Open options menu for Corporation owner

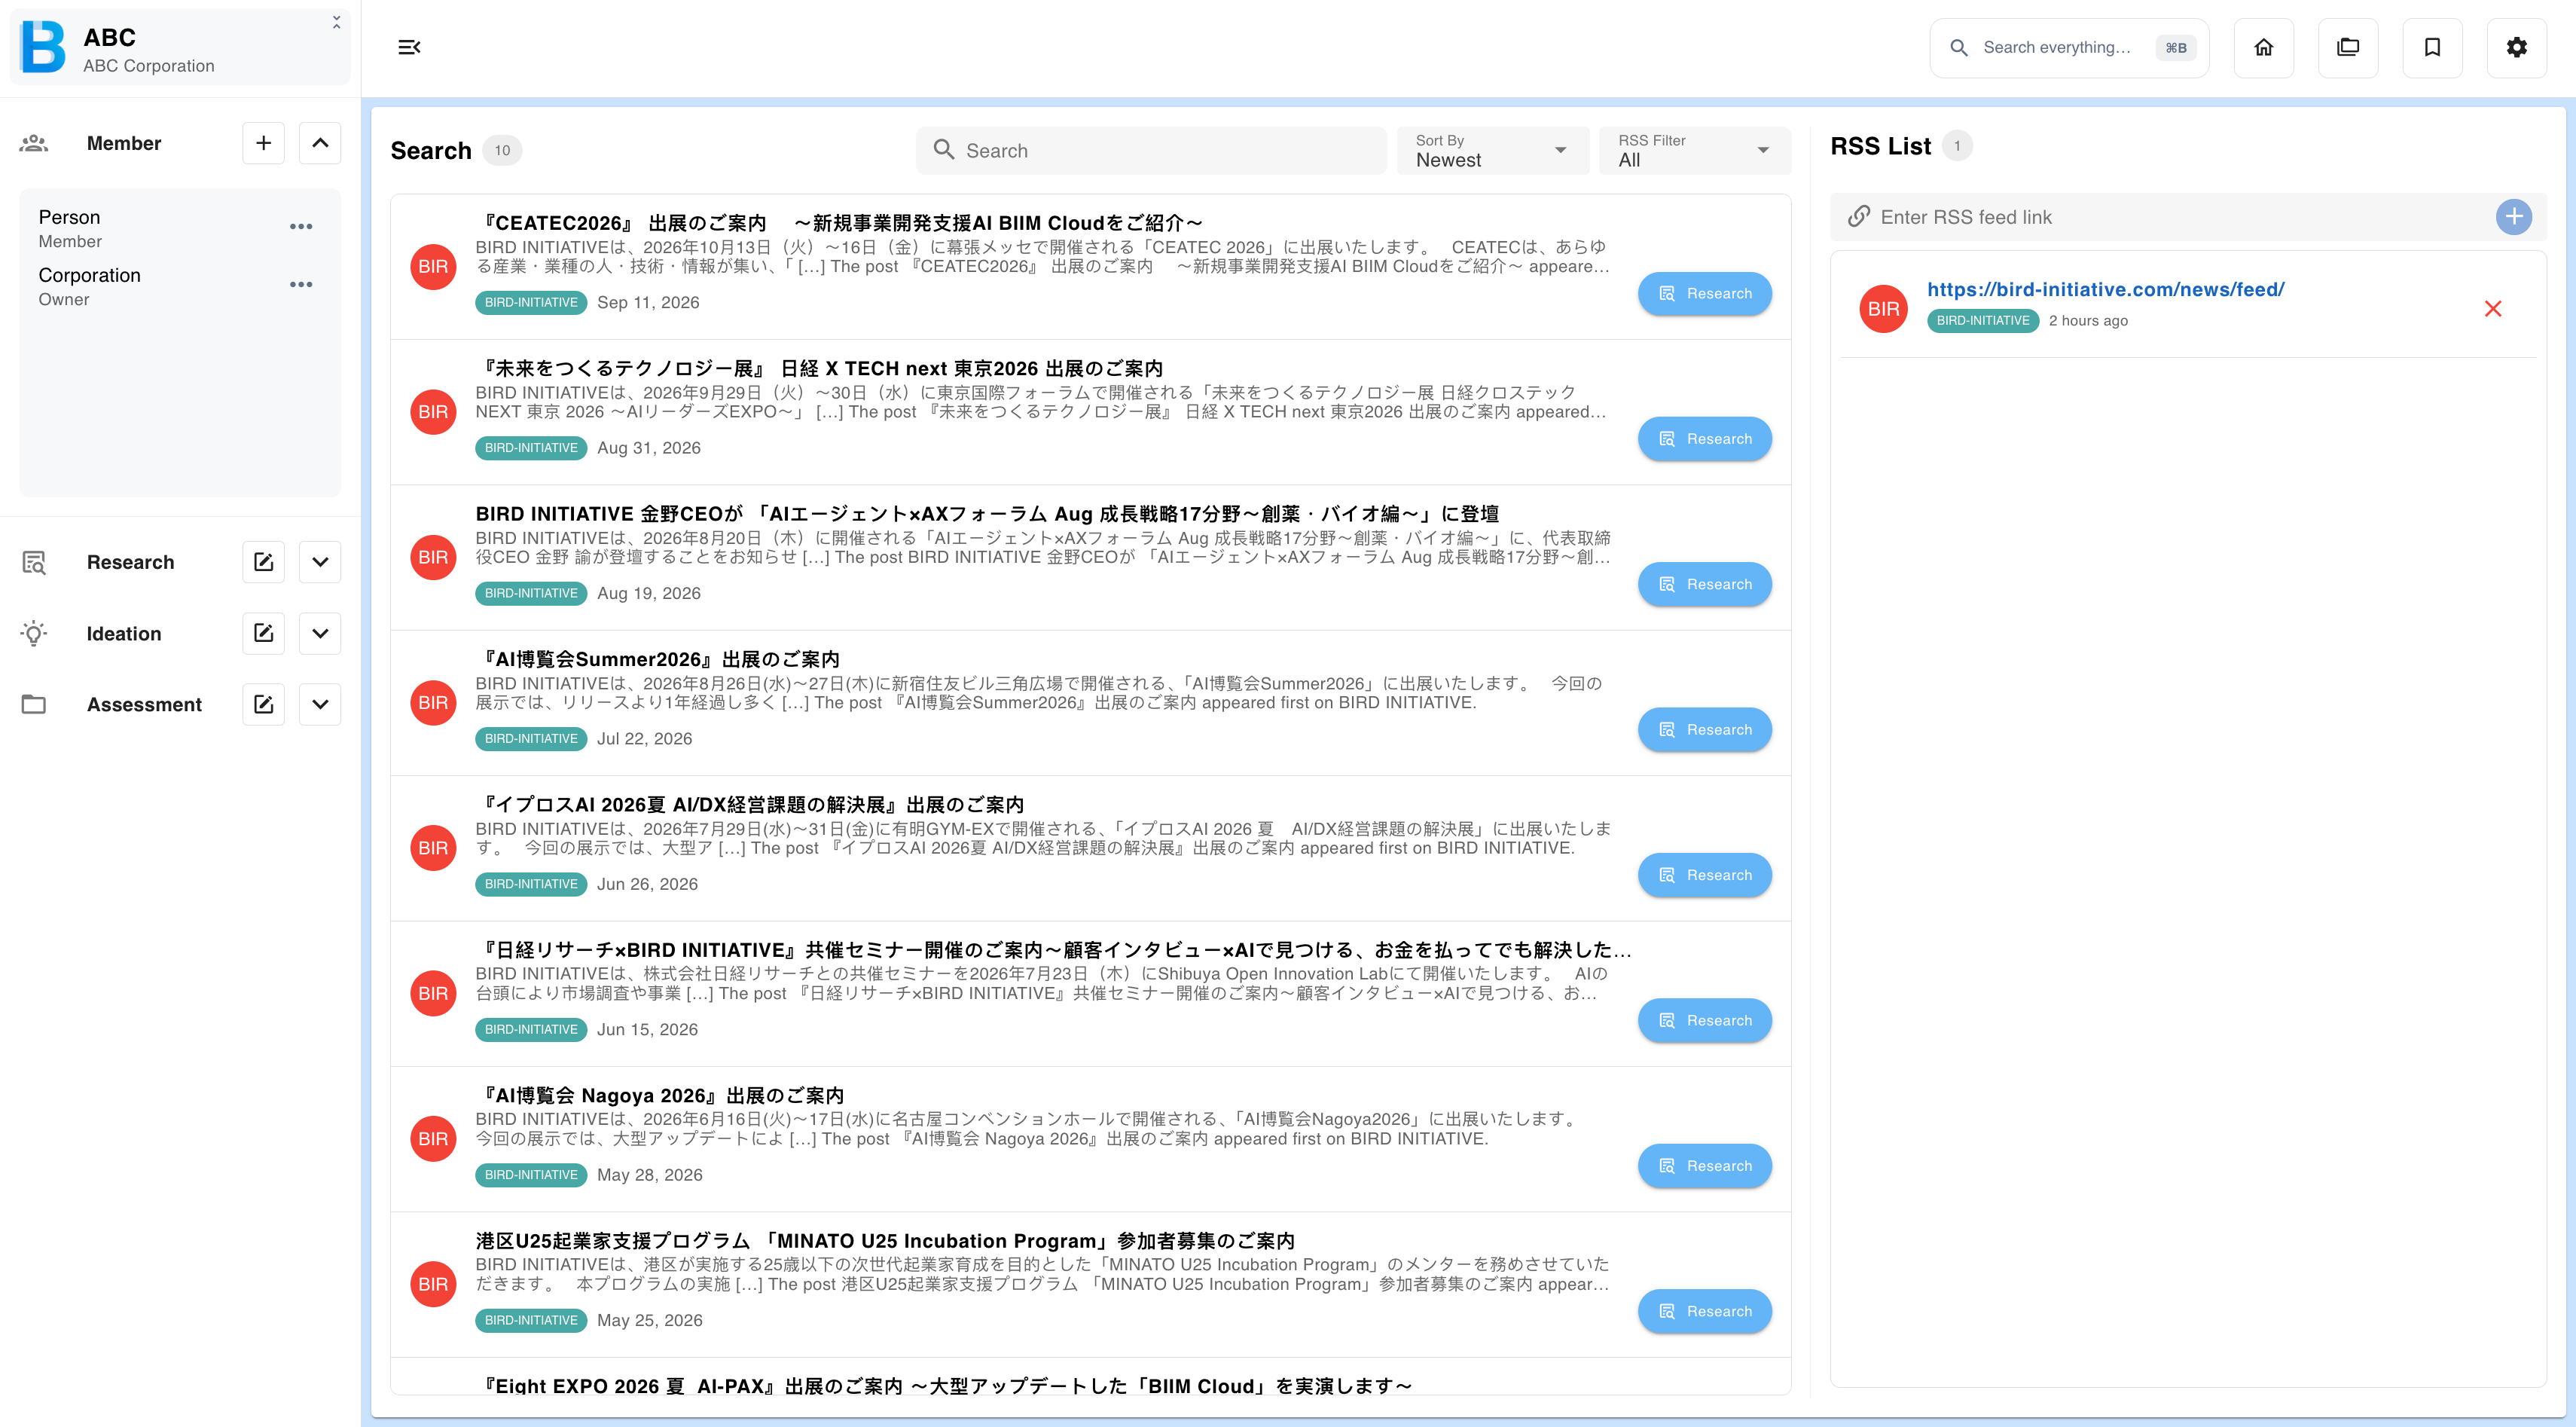pyautogui.click(x=301, y=285)
